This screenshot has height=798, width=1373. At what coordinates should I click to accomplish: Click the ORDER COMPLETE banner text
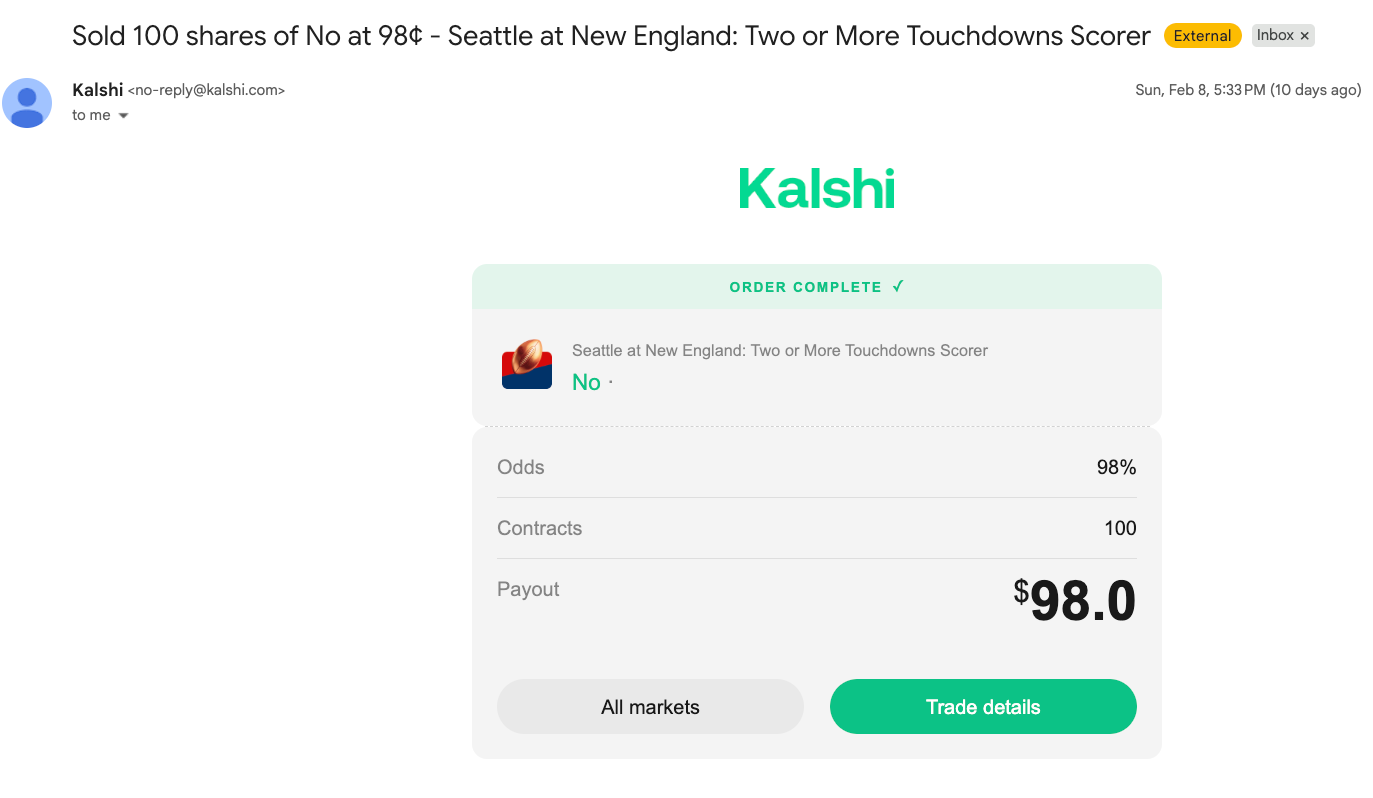point(805,287)
